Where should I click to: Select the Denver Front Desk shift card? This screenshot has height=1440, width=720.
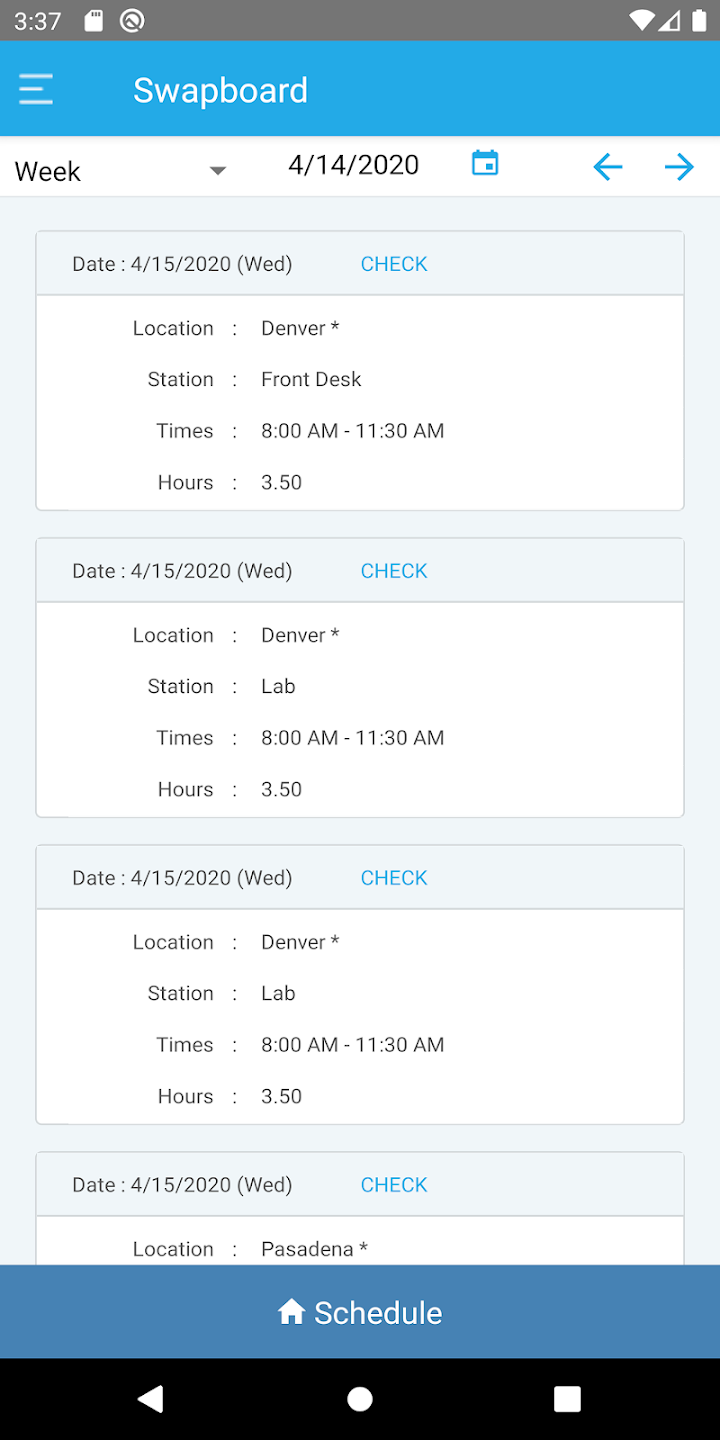click(x=360, y=404)
